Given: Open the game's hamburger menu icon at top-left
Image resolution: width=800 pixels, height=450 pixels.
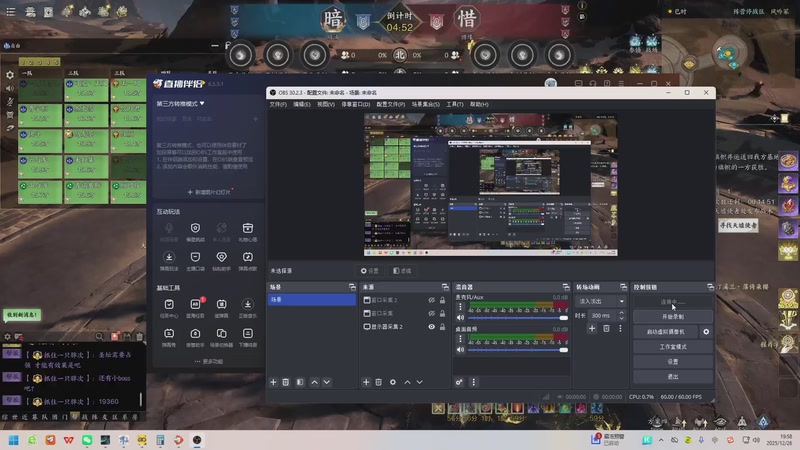Looking at the screenshot, I should coord(11,11).
